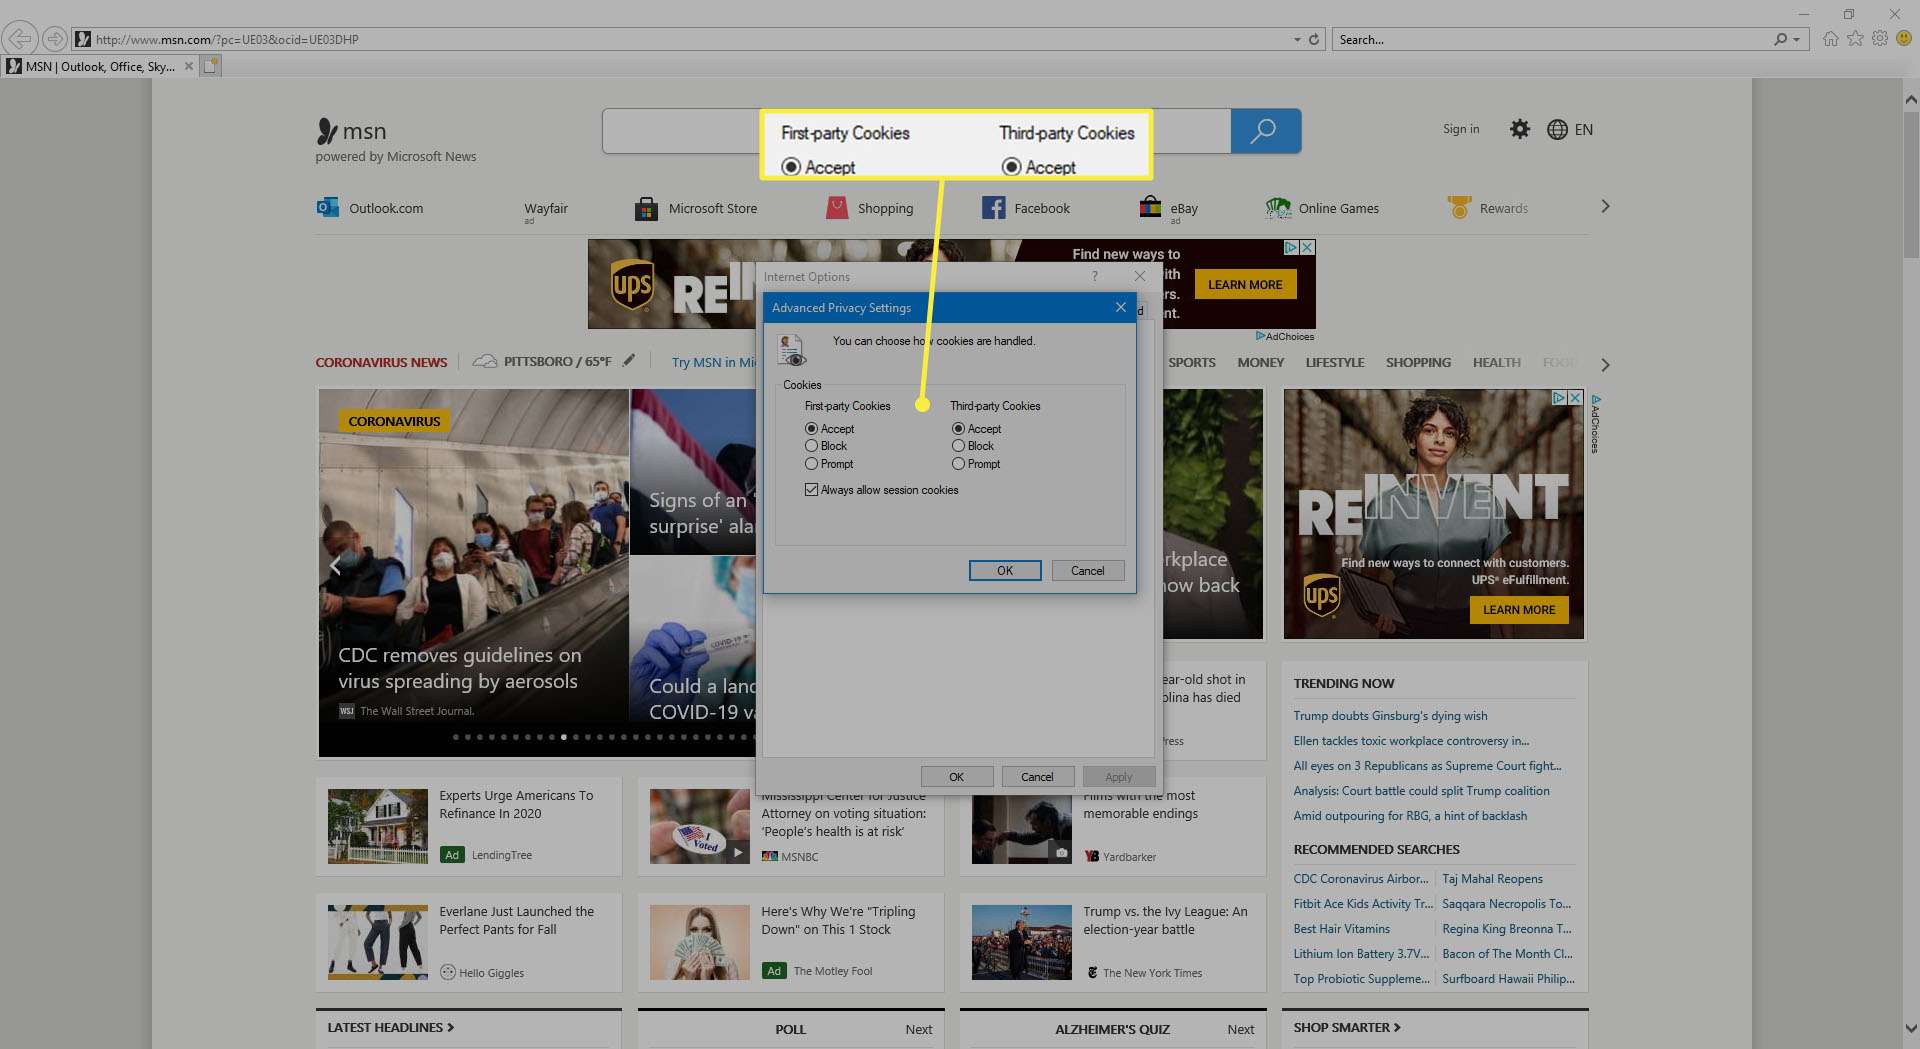Open the Tools gear icon in browser toolbar
1920x1049 pixels.
(1880, 39)
